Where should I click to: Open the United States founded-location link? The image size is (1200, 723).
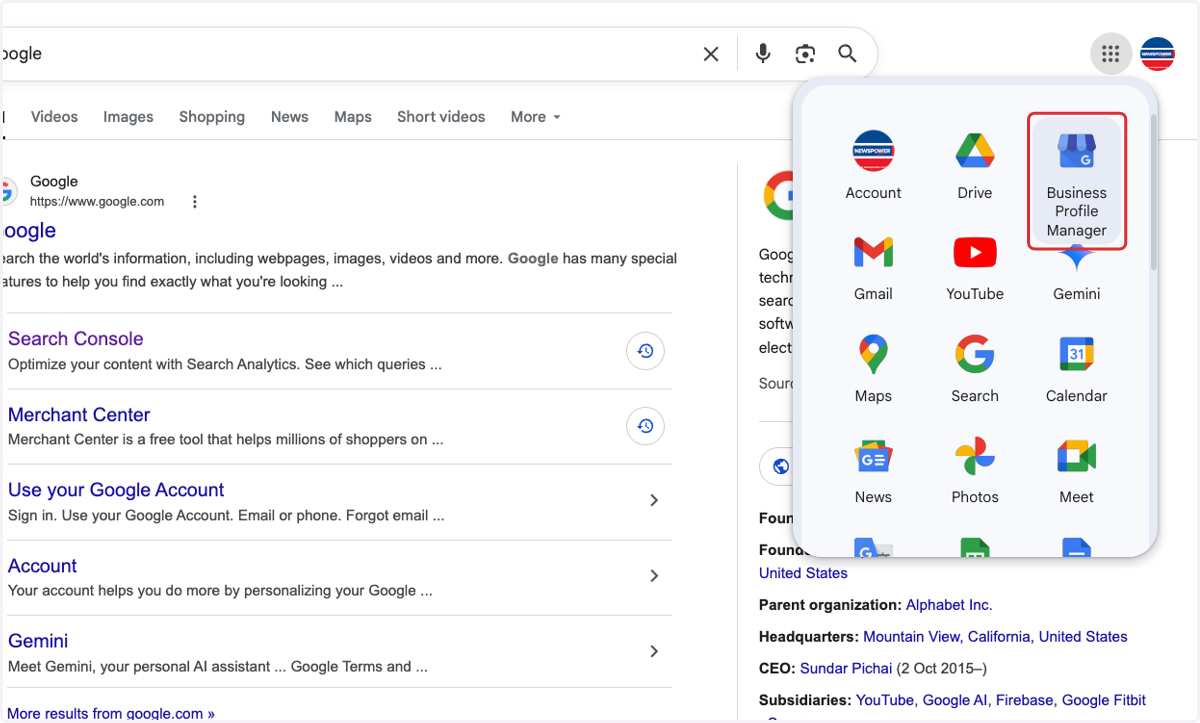[x=803, y=573]
